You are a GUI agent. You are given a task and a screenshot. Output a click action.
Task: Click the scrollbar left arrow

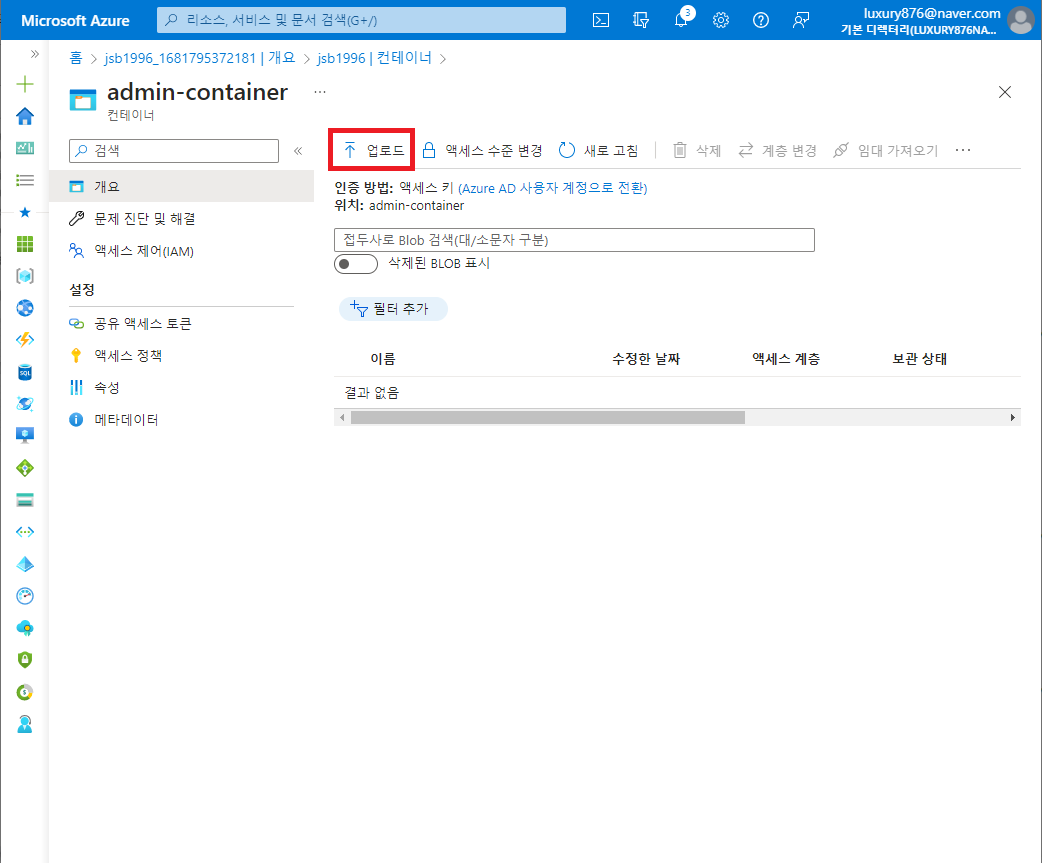click(342, 417)
